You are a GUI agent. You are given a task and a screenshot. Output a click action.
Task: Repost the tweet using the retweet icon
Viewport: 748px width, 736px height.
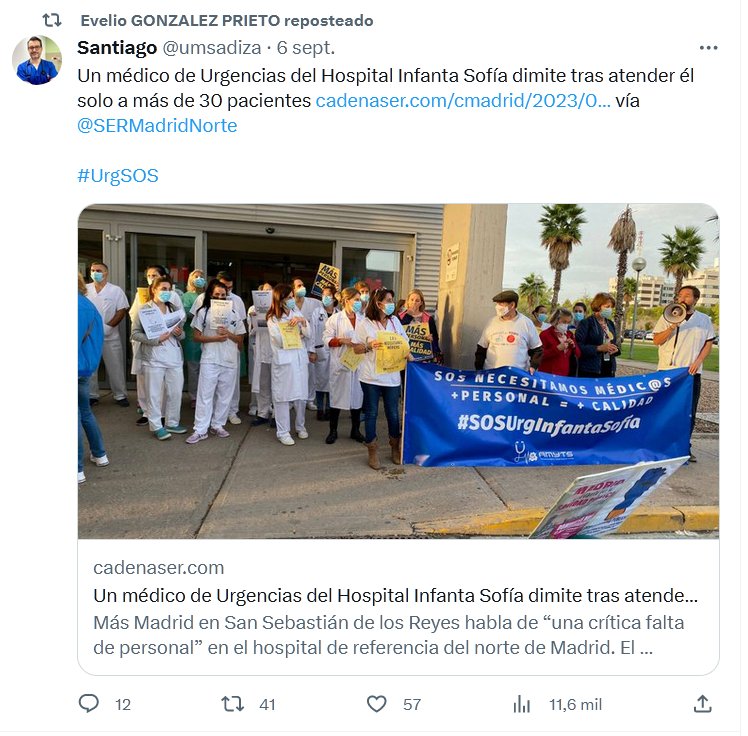(x=232, y=704)
